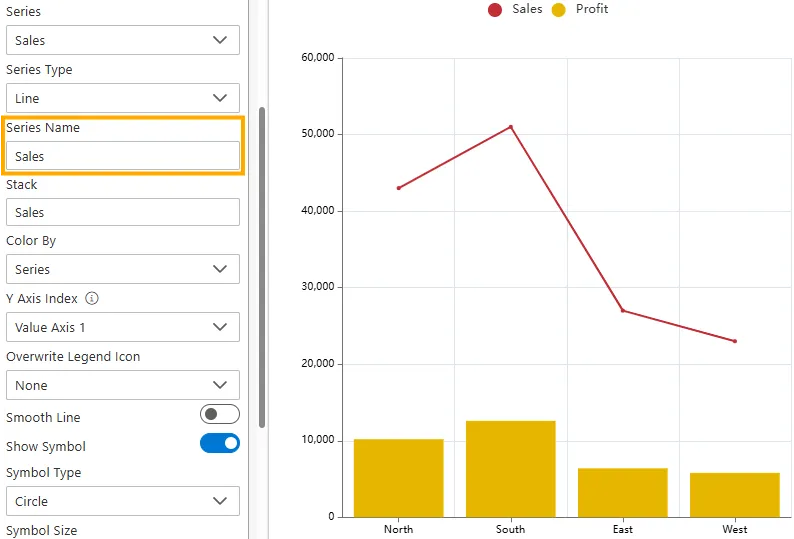Click the Series Name input field
Viewport: 794px width, 539px height.
coord(122,157)
